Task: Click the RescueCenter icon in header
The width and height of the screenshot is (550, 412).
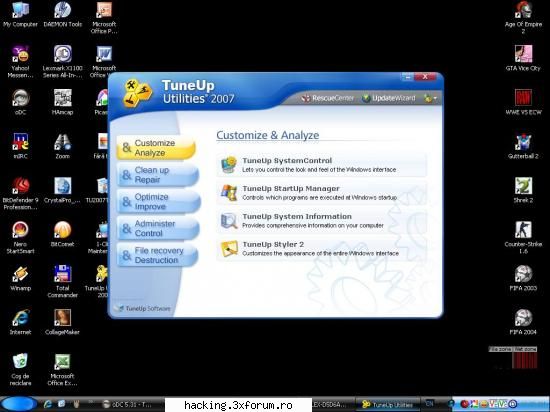Action: click(x=306, y=98)
